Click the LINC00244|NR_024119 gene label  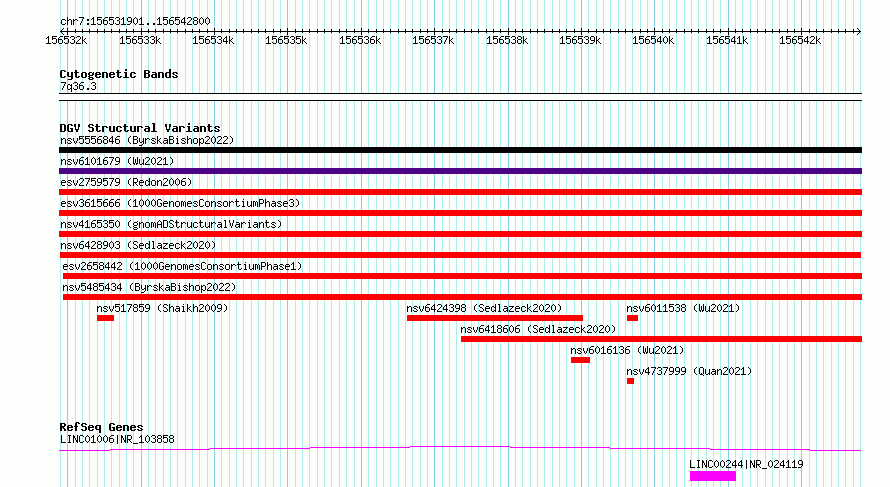pos(746,464)
